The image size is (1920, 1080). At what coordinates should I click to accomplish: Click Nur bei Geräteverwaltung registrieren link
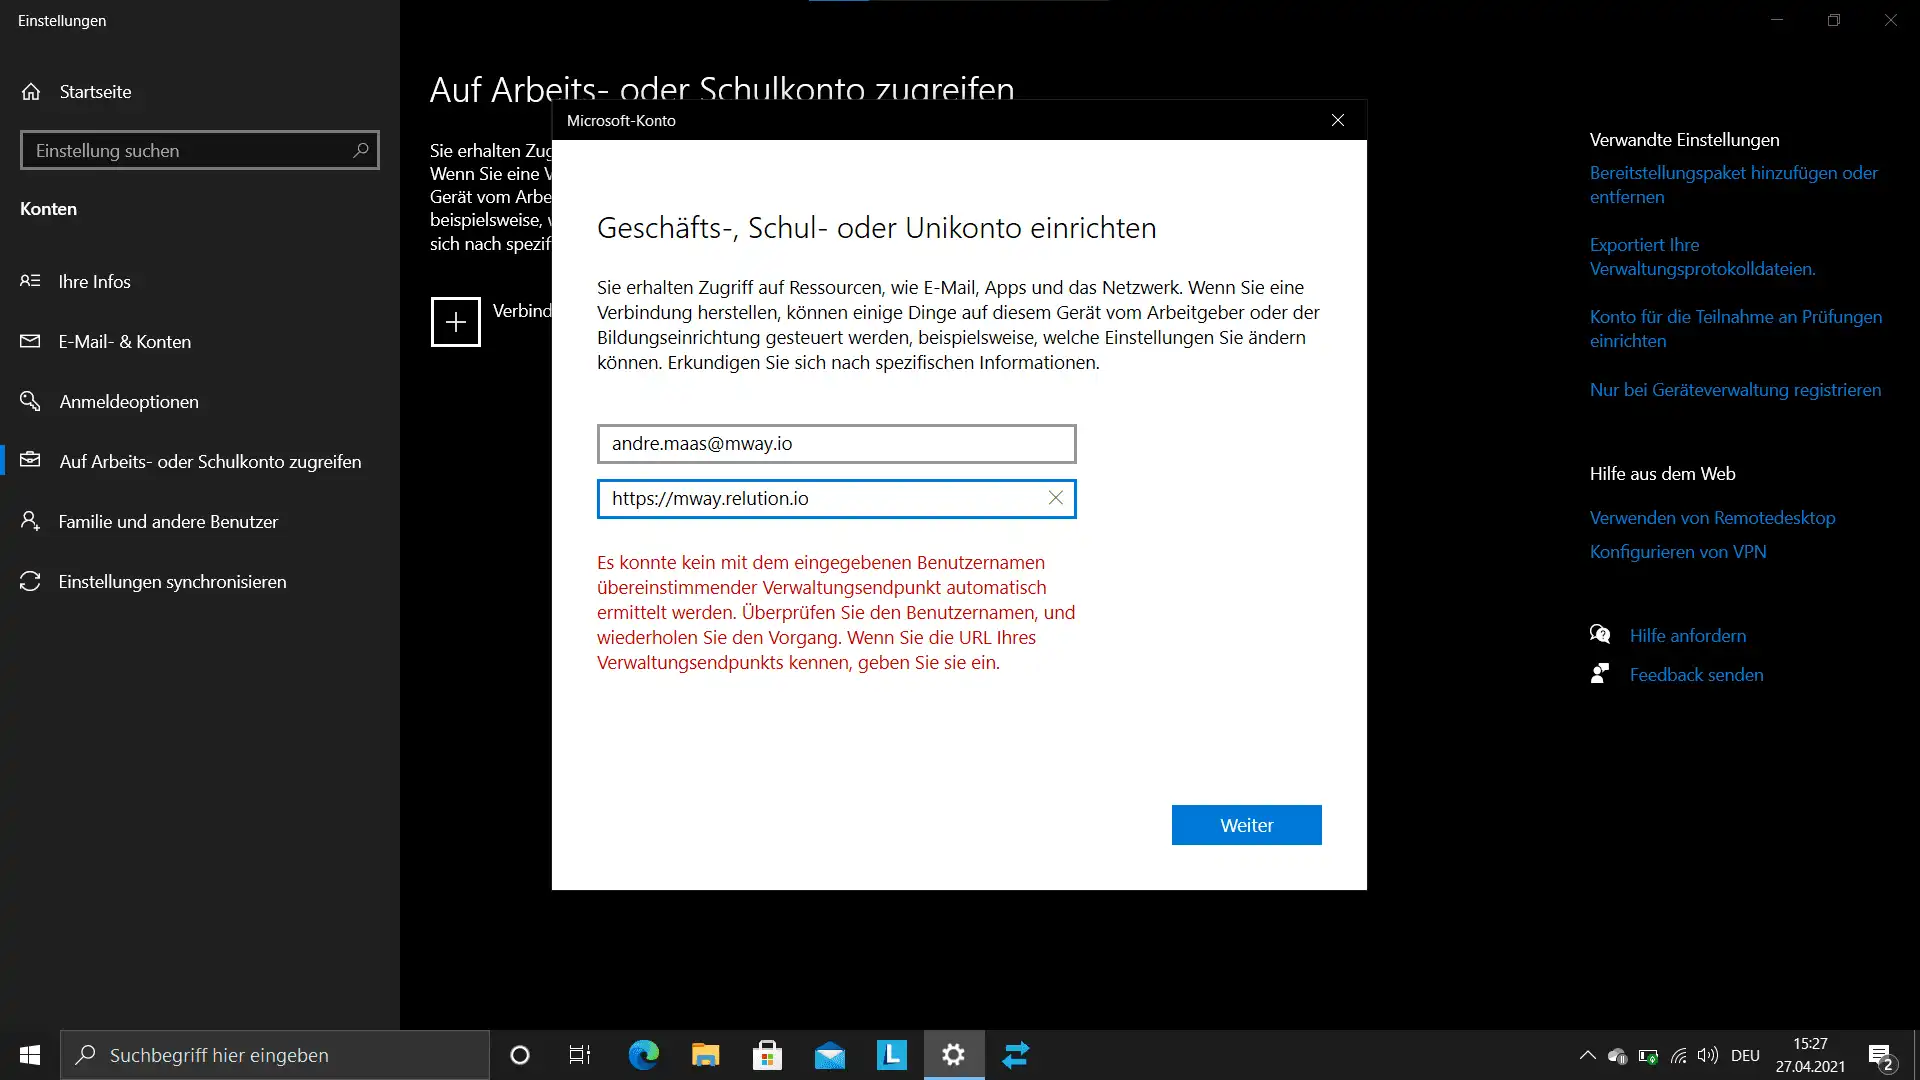click(x=1735, y=390)
